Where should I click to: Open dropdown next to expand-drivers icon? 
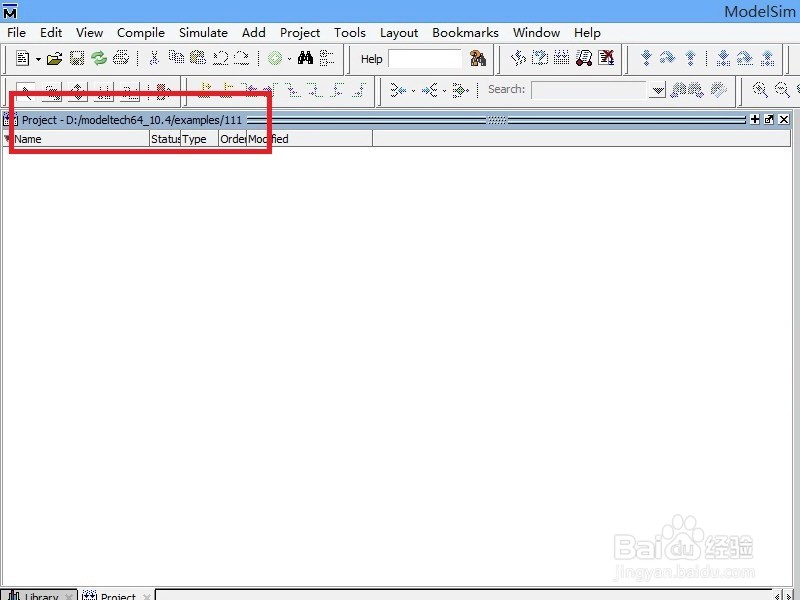(413, 91)
